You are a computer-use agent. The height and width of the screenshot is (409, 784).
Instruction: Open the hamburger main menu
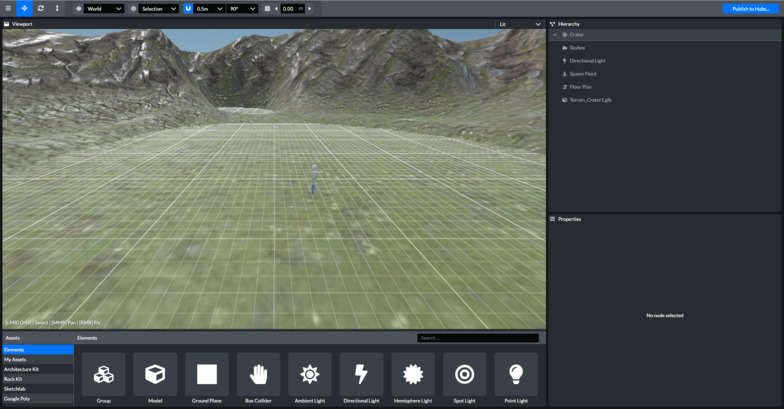8,8
